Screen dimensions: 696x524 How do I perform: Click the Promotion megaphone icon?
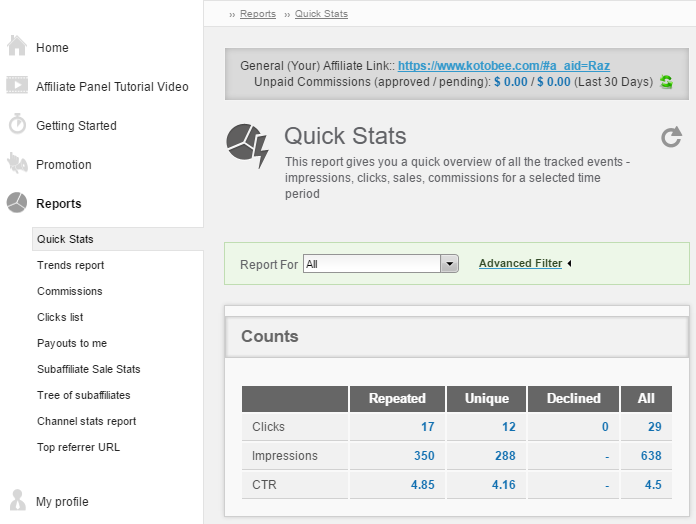click(x=17, y=164)
